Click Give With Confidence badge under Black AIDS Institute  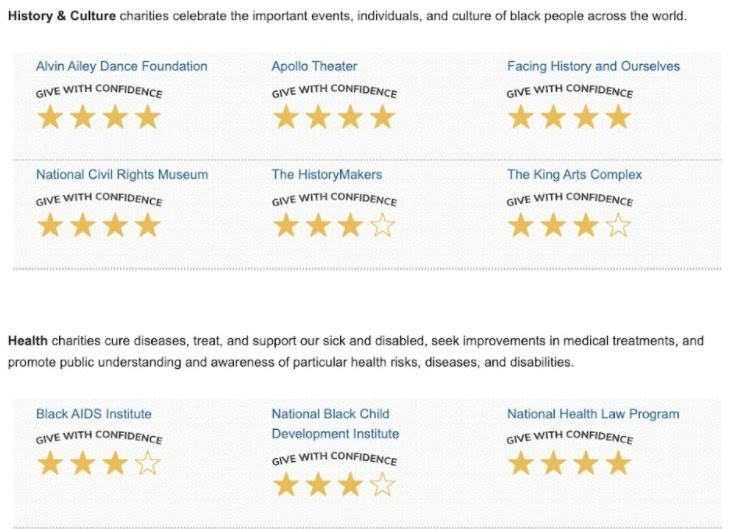[99, 438]
